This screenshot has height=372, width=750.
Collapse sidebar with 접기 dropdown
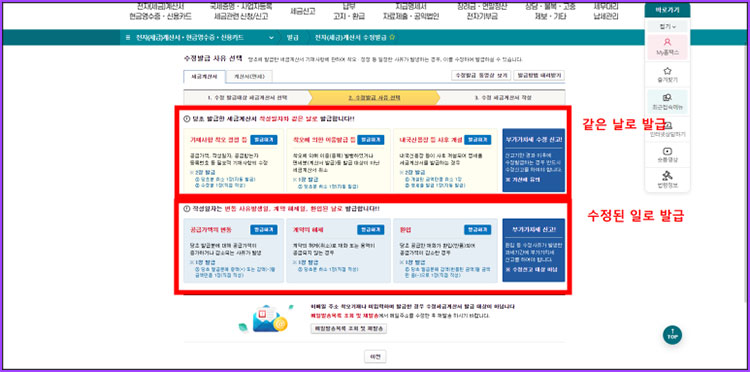(667, 26)
